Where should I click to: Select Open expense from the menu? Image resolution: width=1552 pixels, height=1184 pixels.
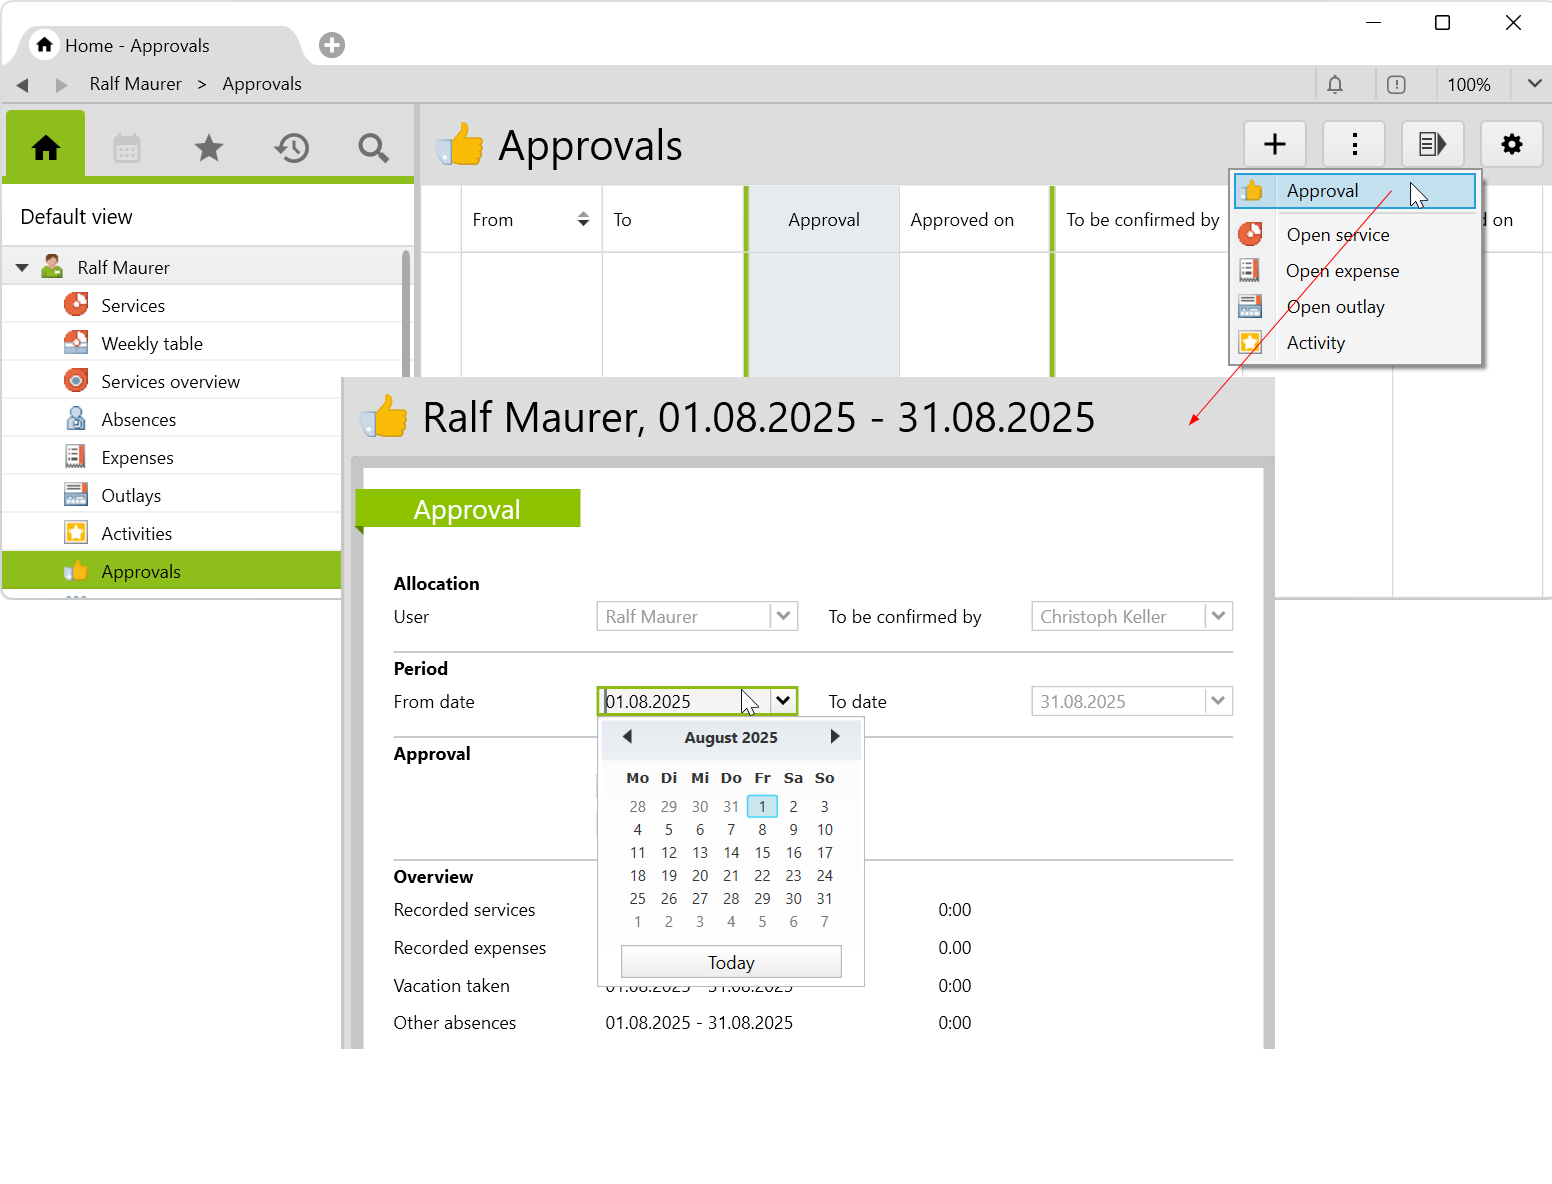click(x=1342, y=271)
